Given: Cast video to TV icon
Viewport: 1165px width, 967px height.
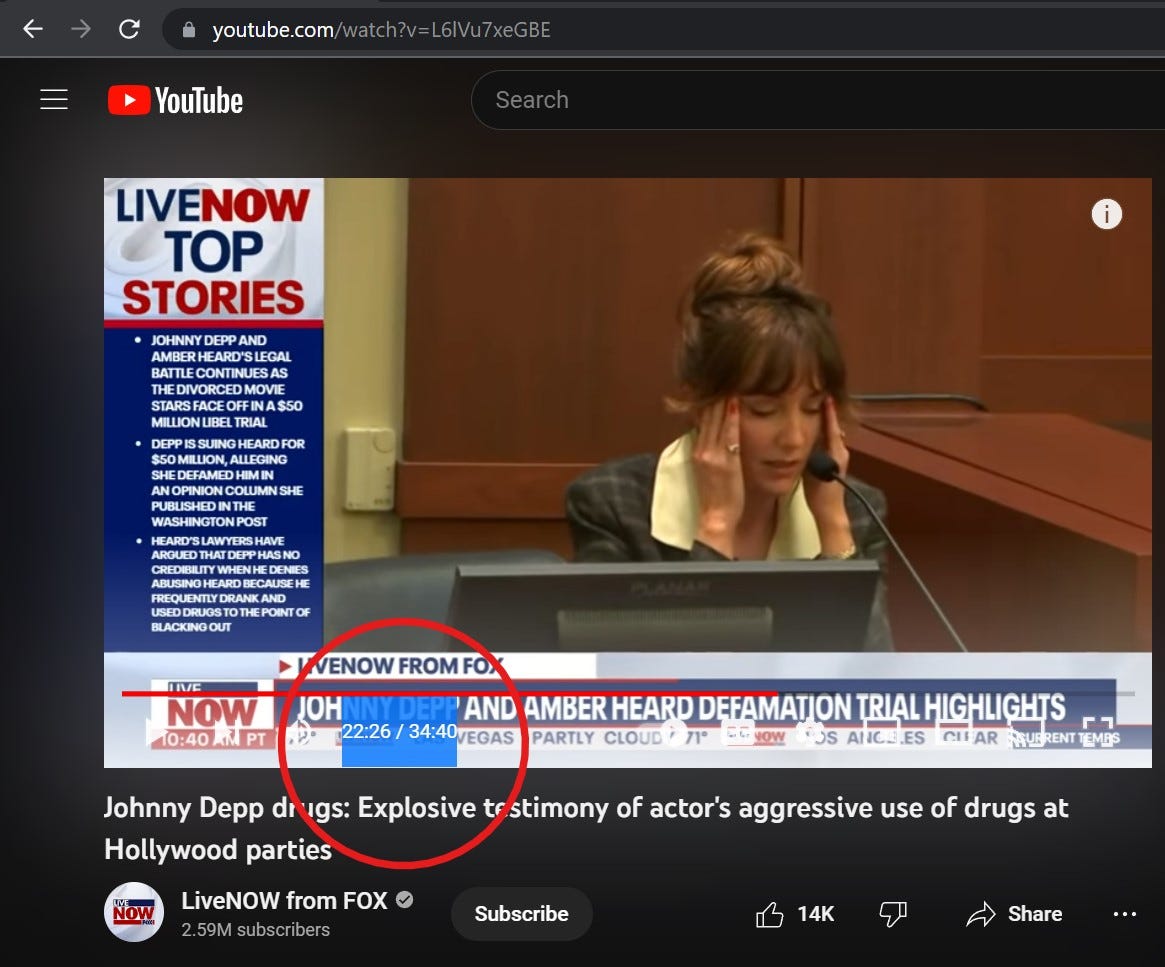Looking at the screenshot, I should (x=1025, y=732).
